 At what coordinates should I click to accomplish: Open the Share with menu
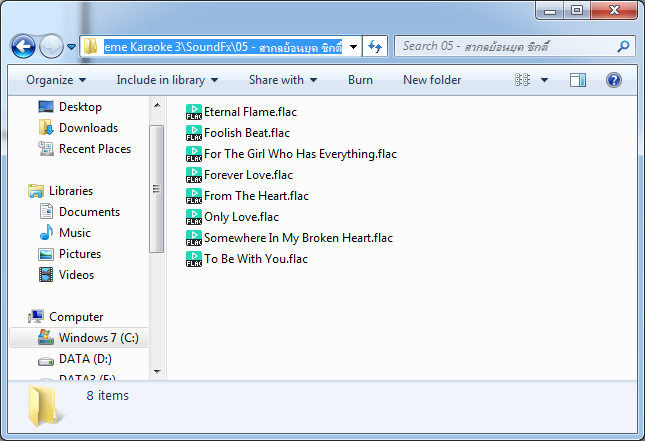coord(283,80)
